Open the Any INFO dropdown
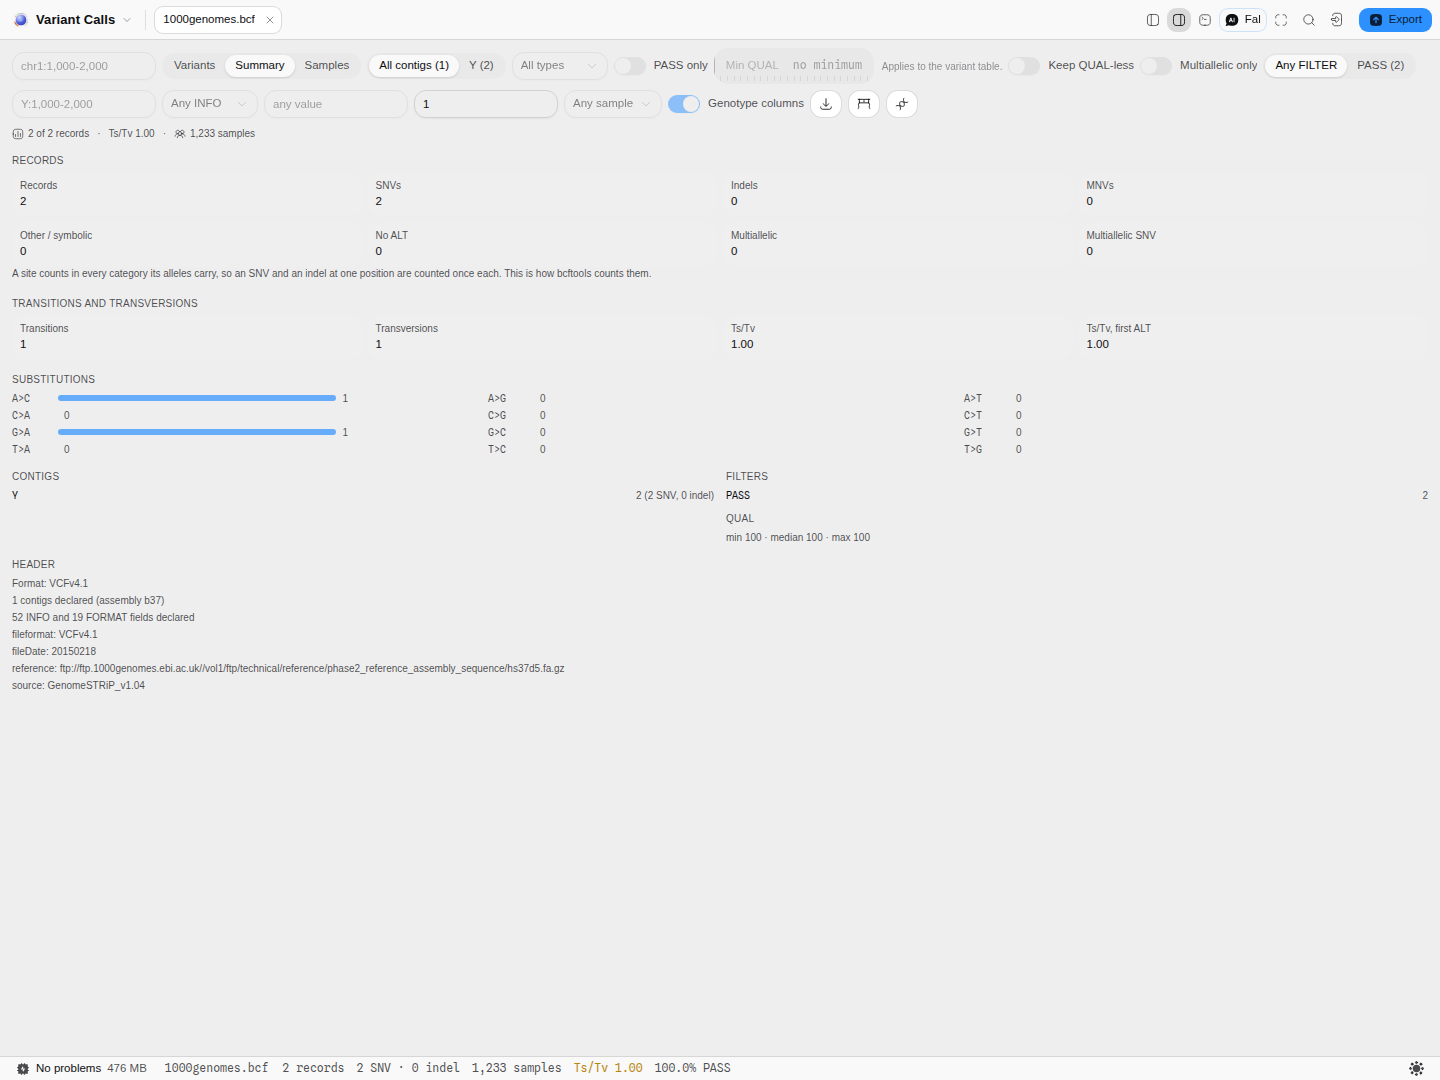 tap(210, 104)
